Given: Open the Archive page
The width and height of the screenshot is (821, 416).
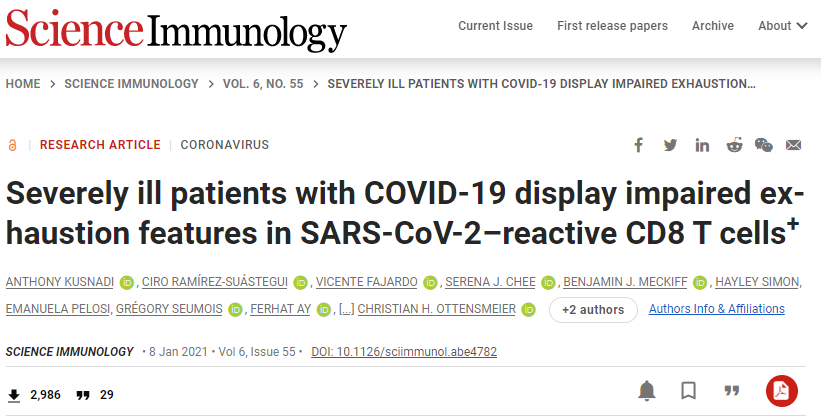Looking at the screenshot, I should coord(713,26).
